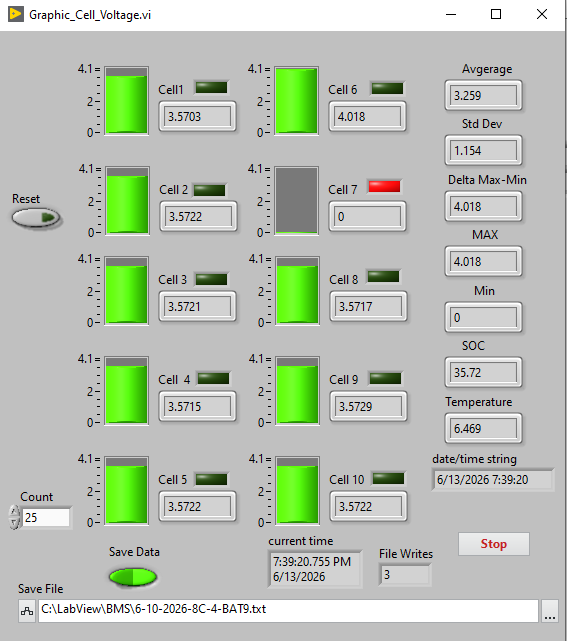This screenshot has height=641, width=567.
Task: Click the Save File path text field
Action: pos(288,611)
